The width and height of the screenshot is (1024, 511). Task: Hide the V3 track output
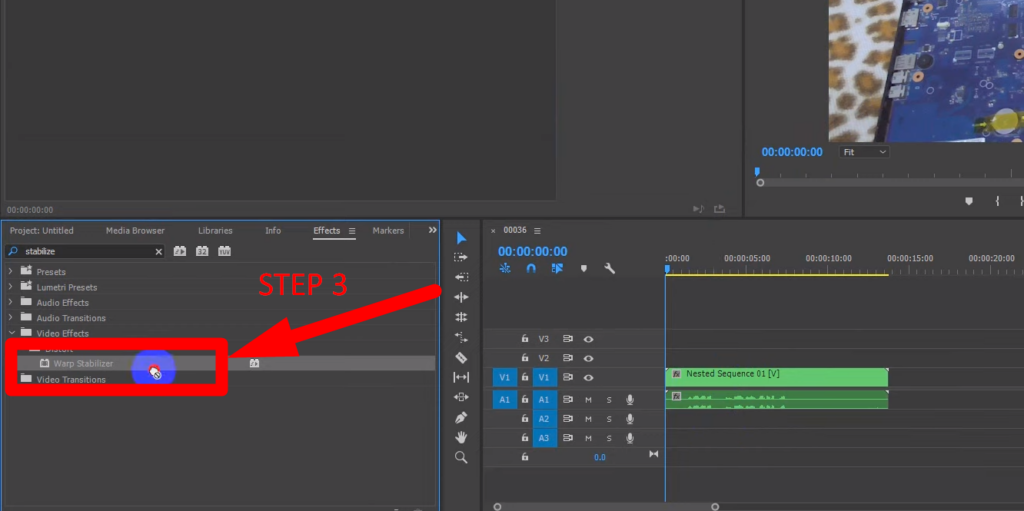[x=588, y=339]
